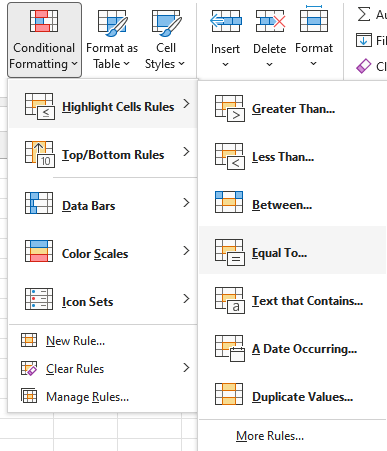Click the Cell Styles brush icon

(x=167, y=23)
